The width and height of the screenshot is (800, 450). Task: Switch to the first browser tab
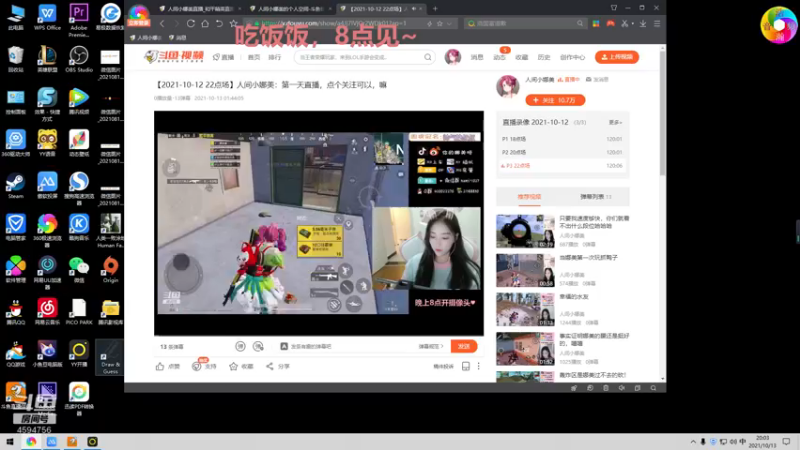199,9
